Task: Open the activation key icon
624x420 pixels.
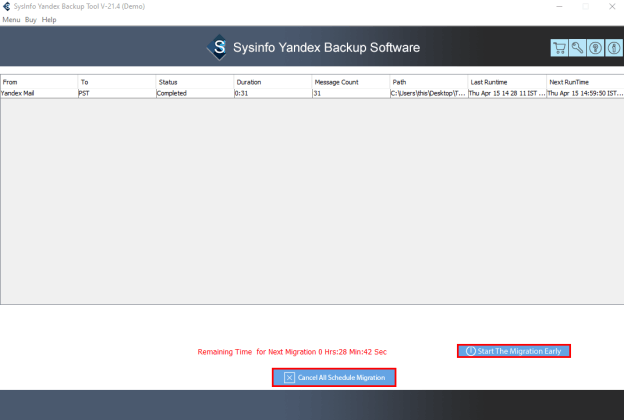Action: [577, 48]
